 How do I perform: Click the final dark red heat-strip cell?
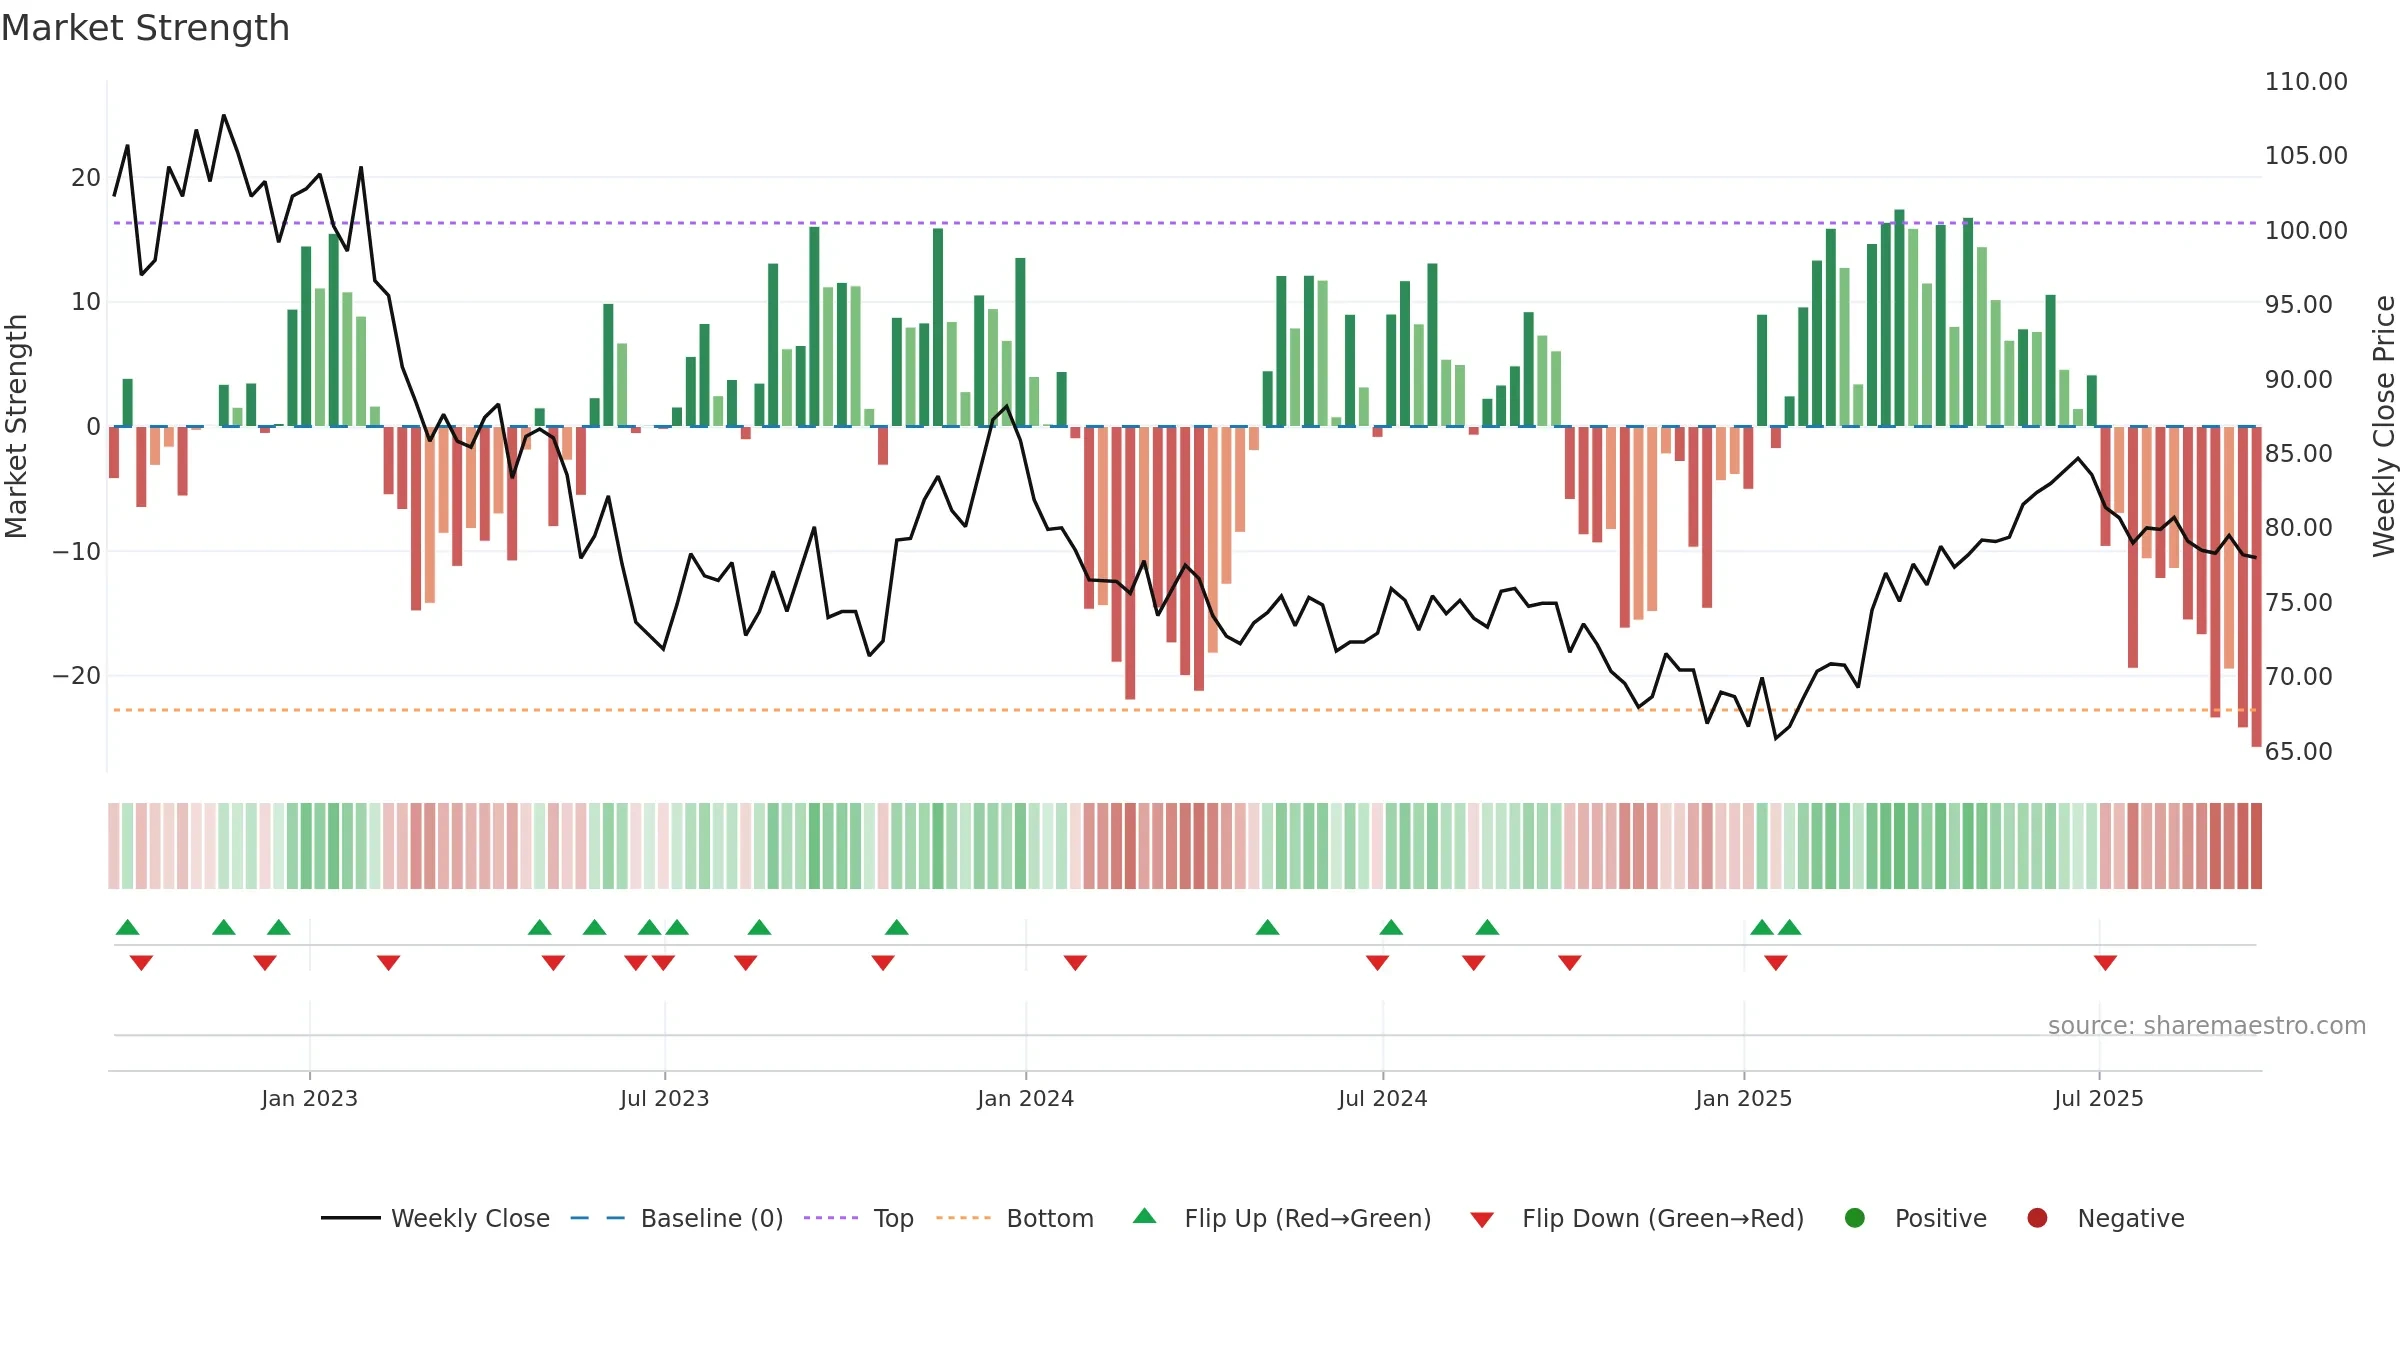click(x=2256, y=846)
